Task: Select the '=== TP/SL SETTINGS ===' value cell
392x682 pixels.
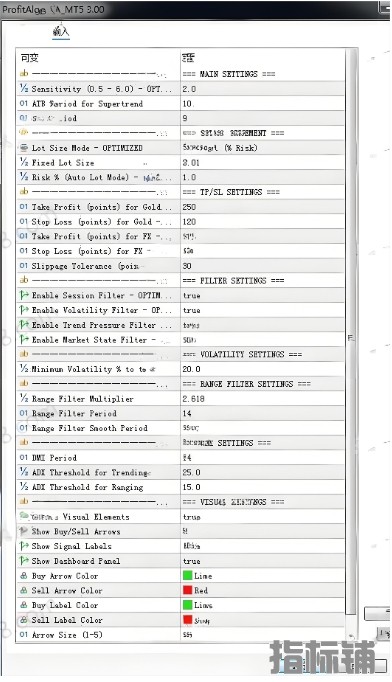Action: [x=231, y=192]
